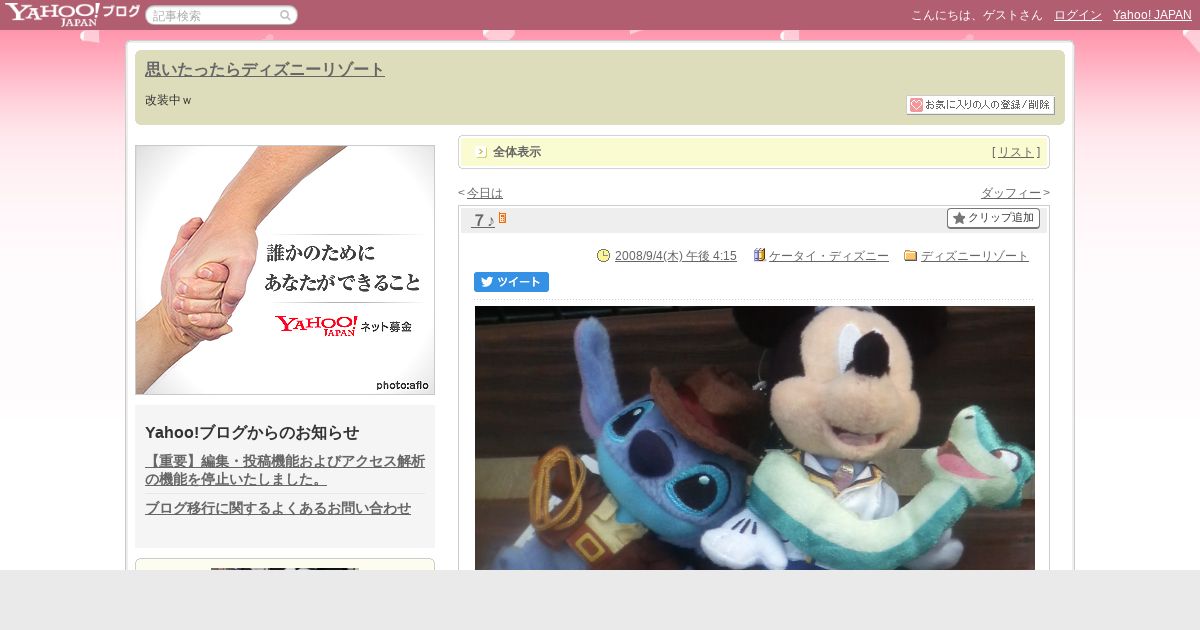
Task: Click the search magnifier icon
Action: (285, 15)
